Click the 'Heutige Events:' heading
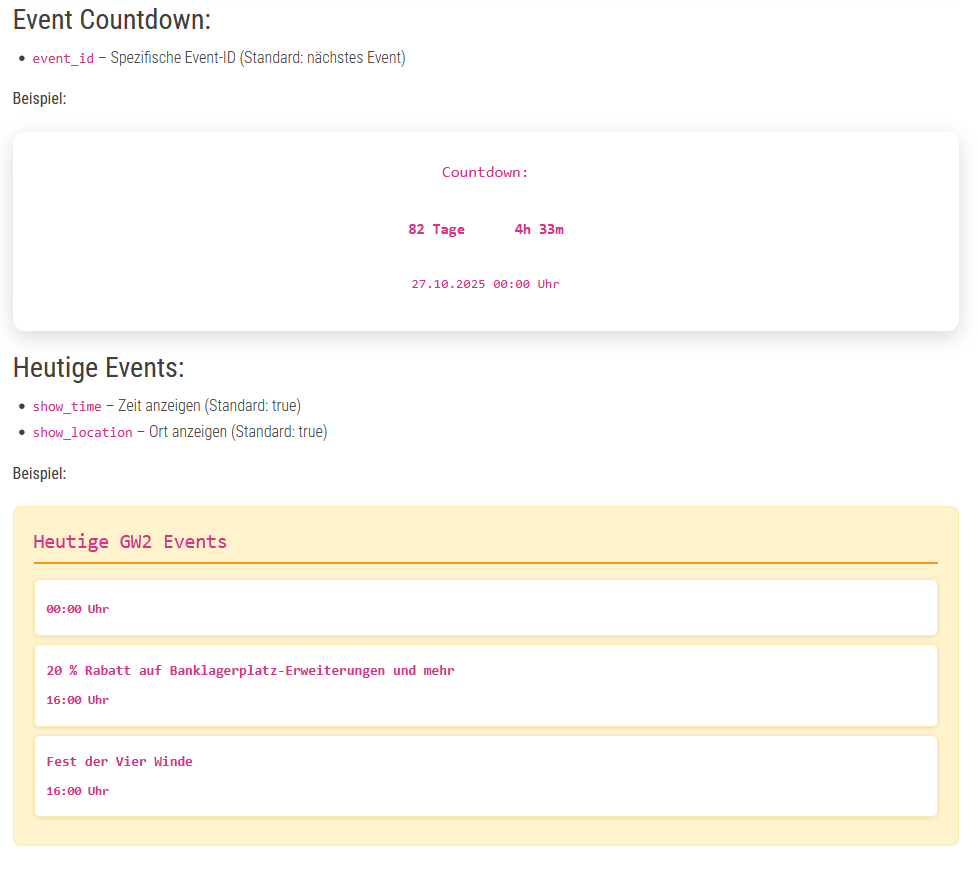 99,367
